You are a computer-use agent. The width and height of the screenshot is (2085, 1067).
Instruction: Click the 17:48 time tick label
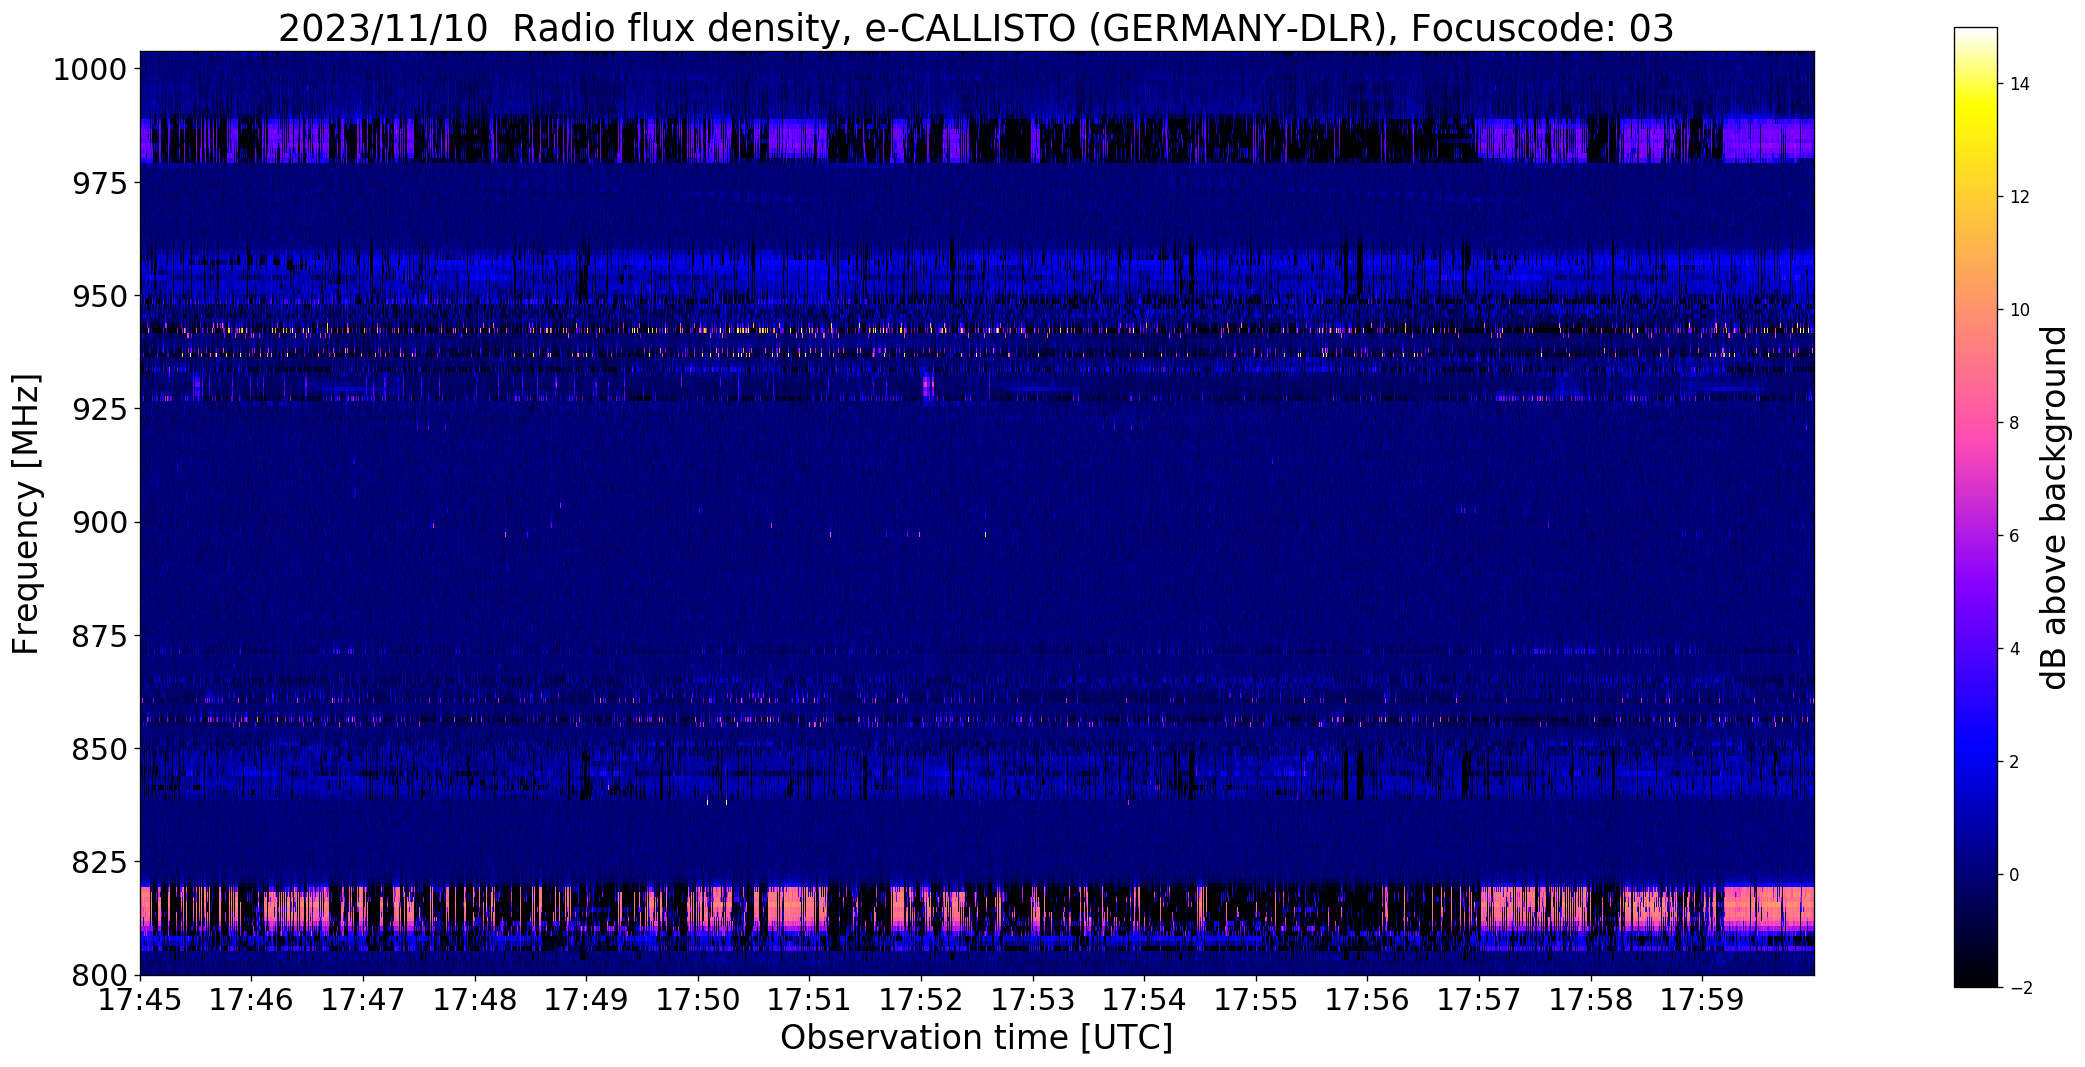475,1000
